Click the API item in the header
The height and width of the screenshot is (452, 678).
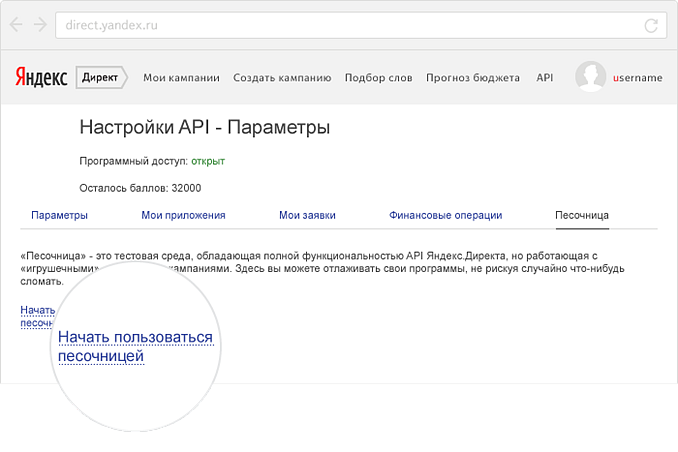[x=544, y=77]
